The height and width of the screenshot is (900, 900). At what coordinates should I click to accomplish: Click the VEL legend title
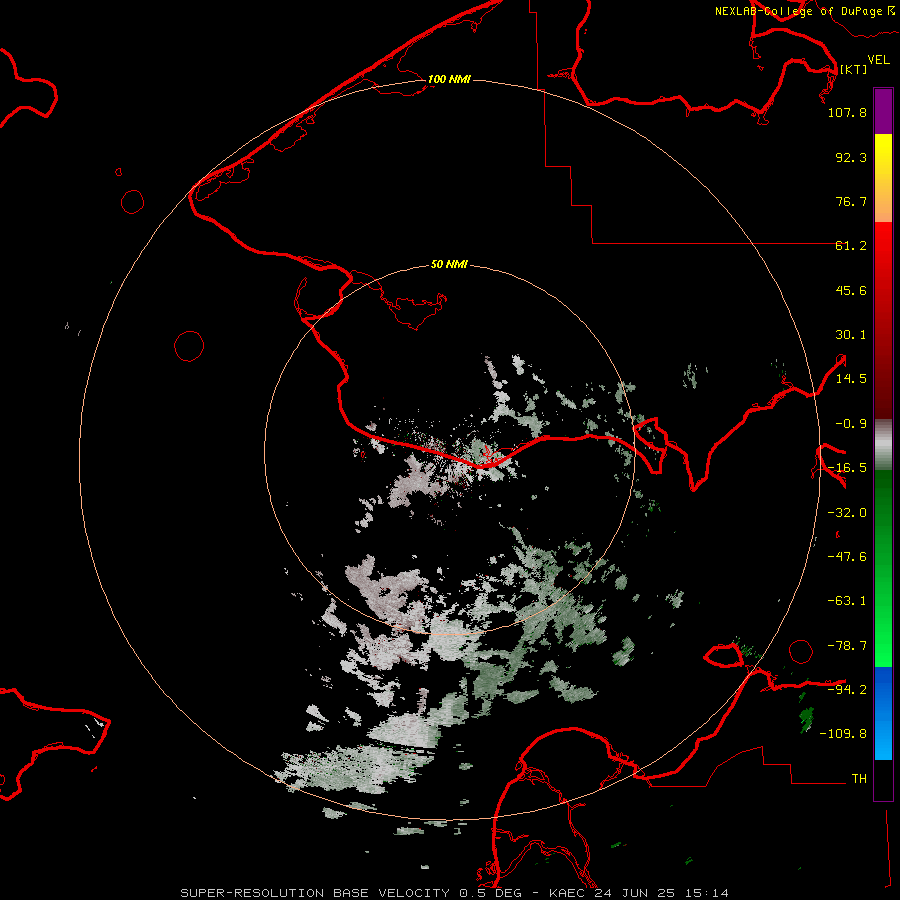[x=878, y=60]
